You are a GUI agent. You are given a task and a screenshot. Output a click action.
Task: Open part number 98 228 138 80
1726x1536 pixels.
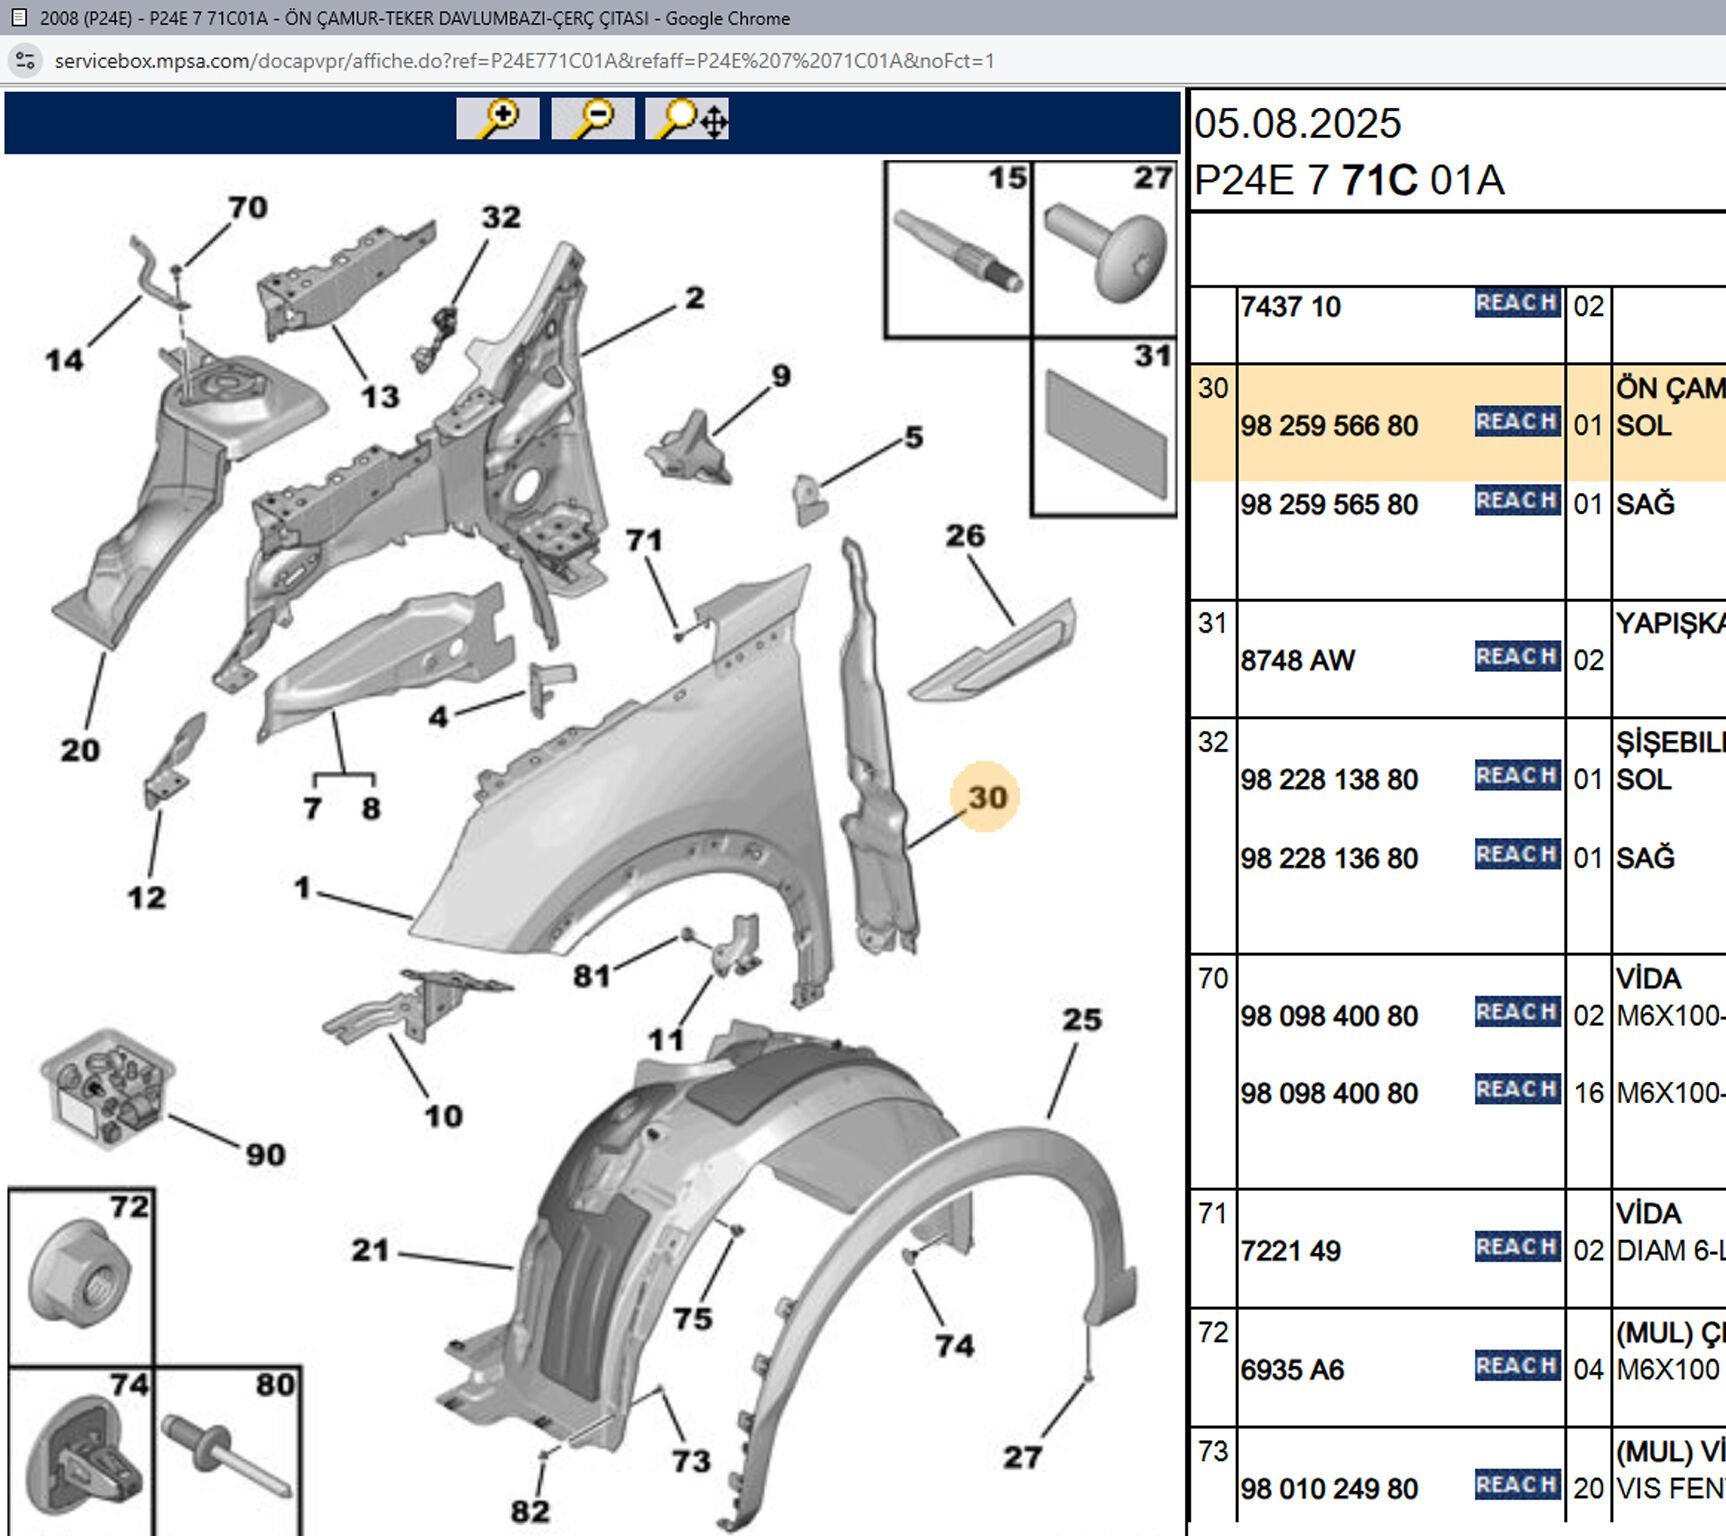[x=1329, y=780]
